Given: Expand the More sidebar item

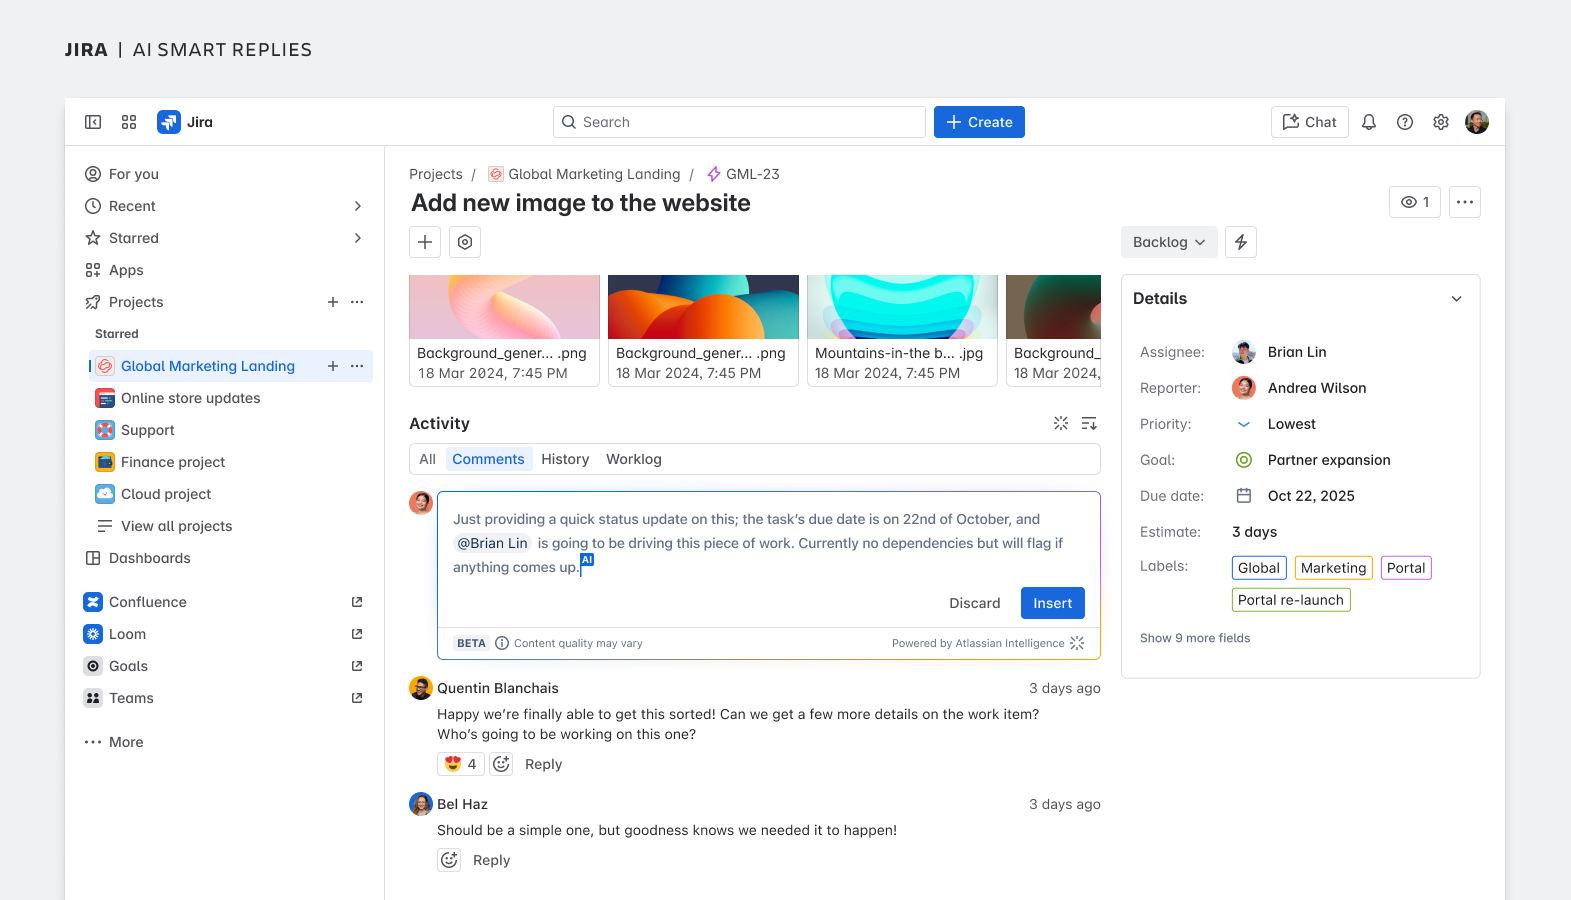Looking at the screenshot, I should tap(114, 742).
